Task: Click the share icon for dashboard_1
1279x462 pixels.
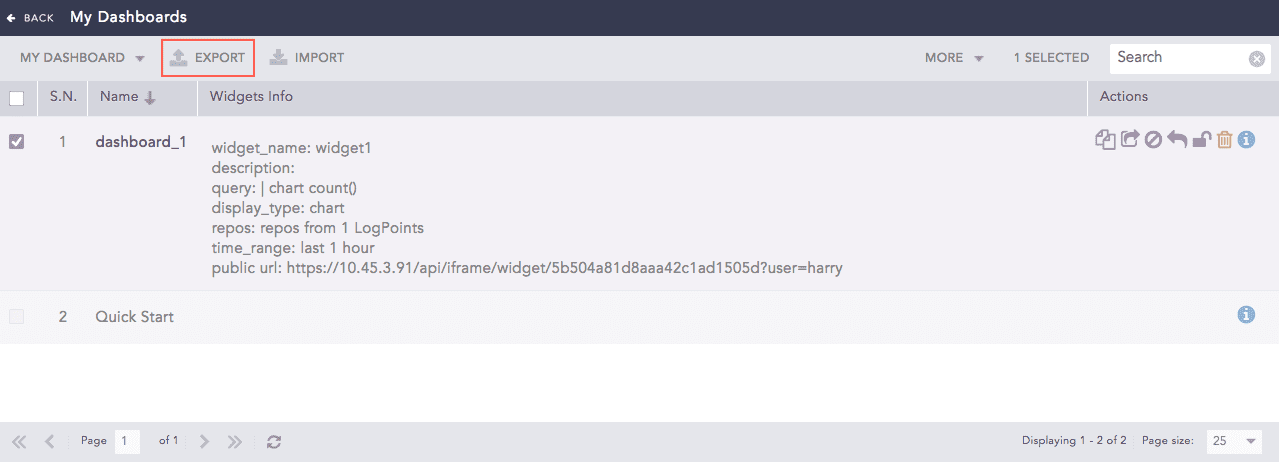Action: [x=1129, y=141]
